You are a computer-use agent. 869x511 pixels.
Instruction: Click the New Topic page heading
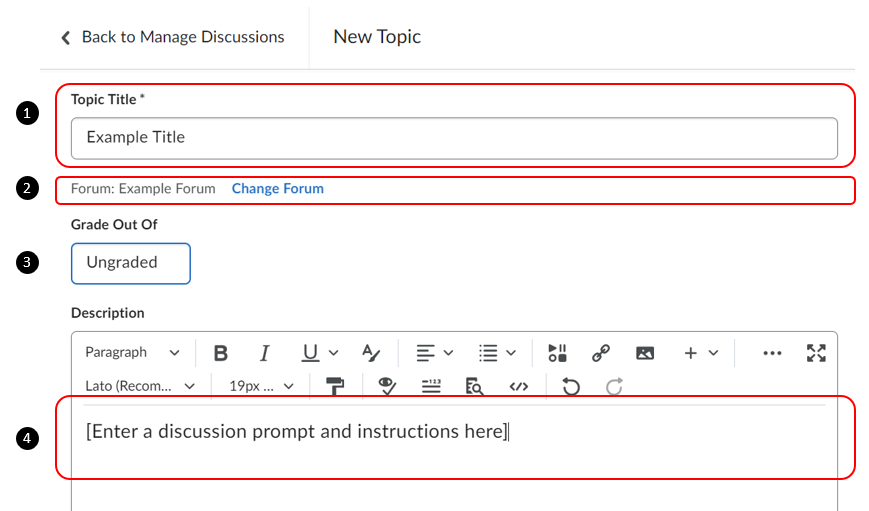click(x=377, y=37)
